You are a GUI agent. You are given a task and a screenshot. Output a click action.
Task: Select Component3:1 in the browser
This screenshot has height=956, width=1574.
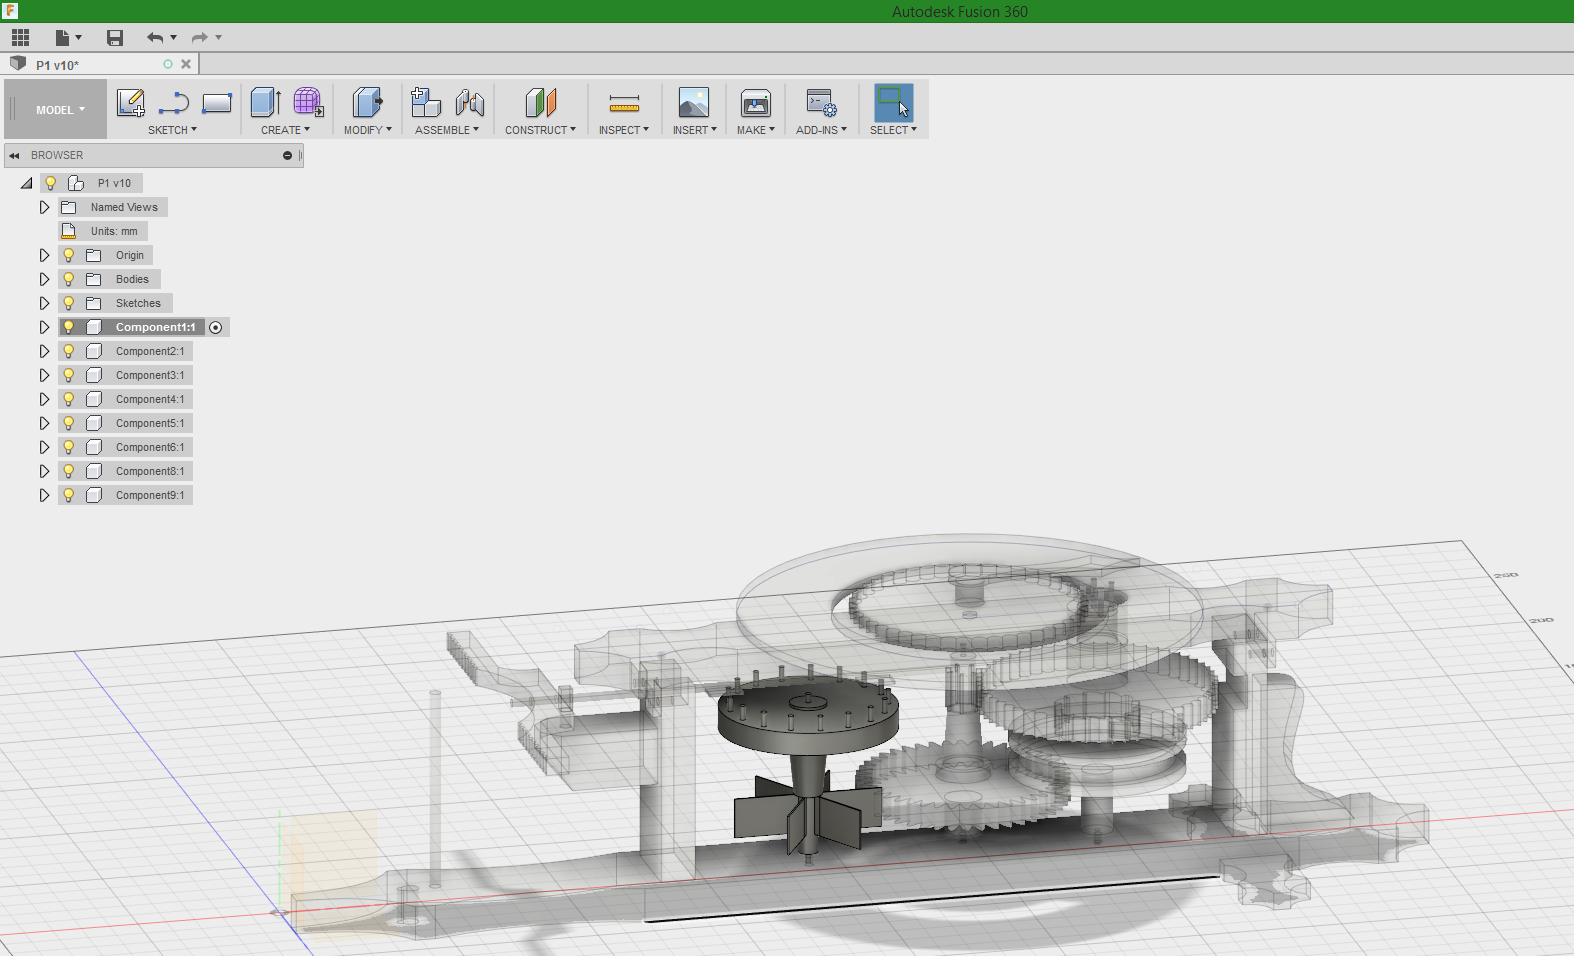point(150,375)
